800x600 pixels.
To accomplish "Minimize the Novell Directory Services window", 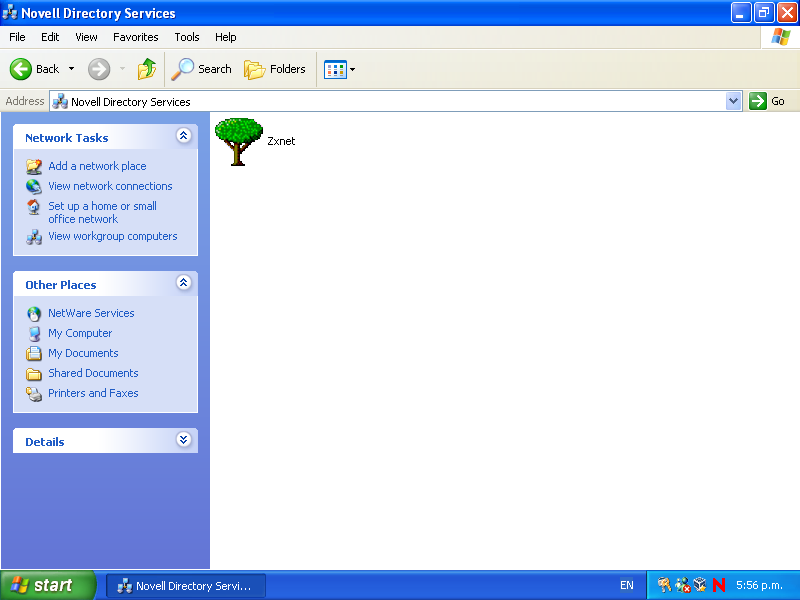I will [x=741, y=13].
